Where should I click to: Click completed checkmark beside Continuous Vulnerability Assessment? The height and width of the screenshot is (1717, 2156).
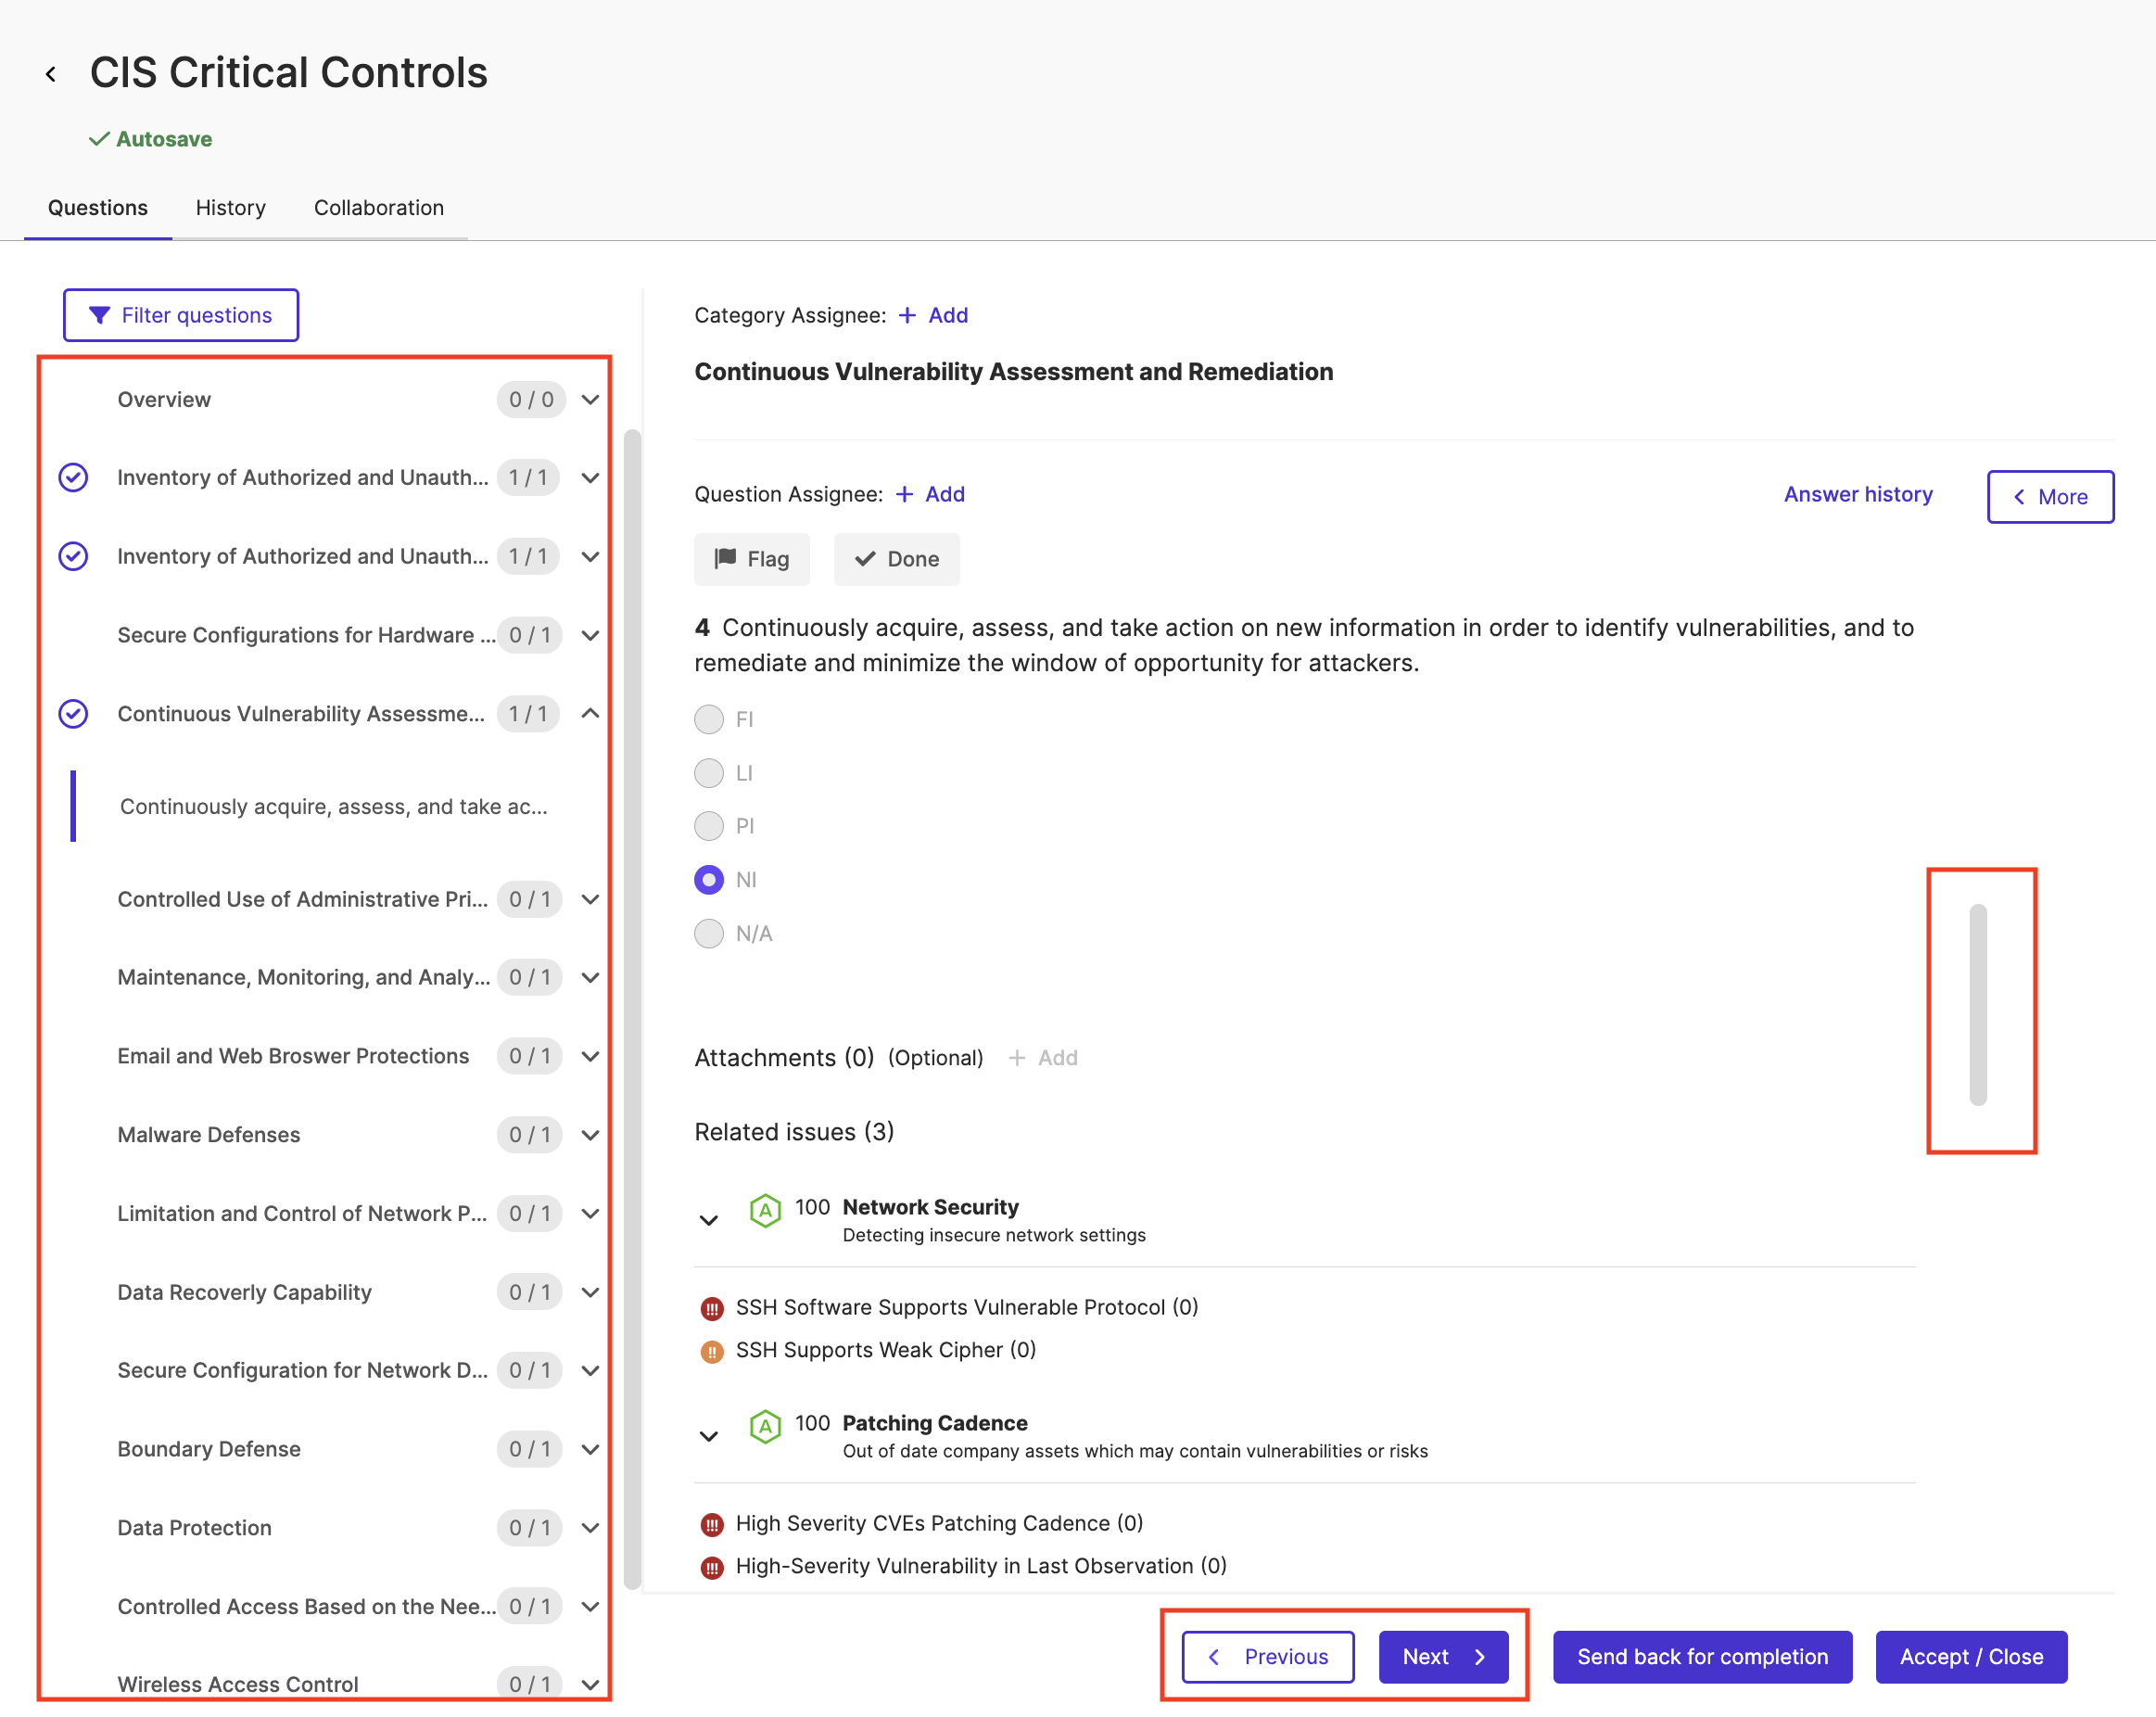[x=73, y=714]
